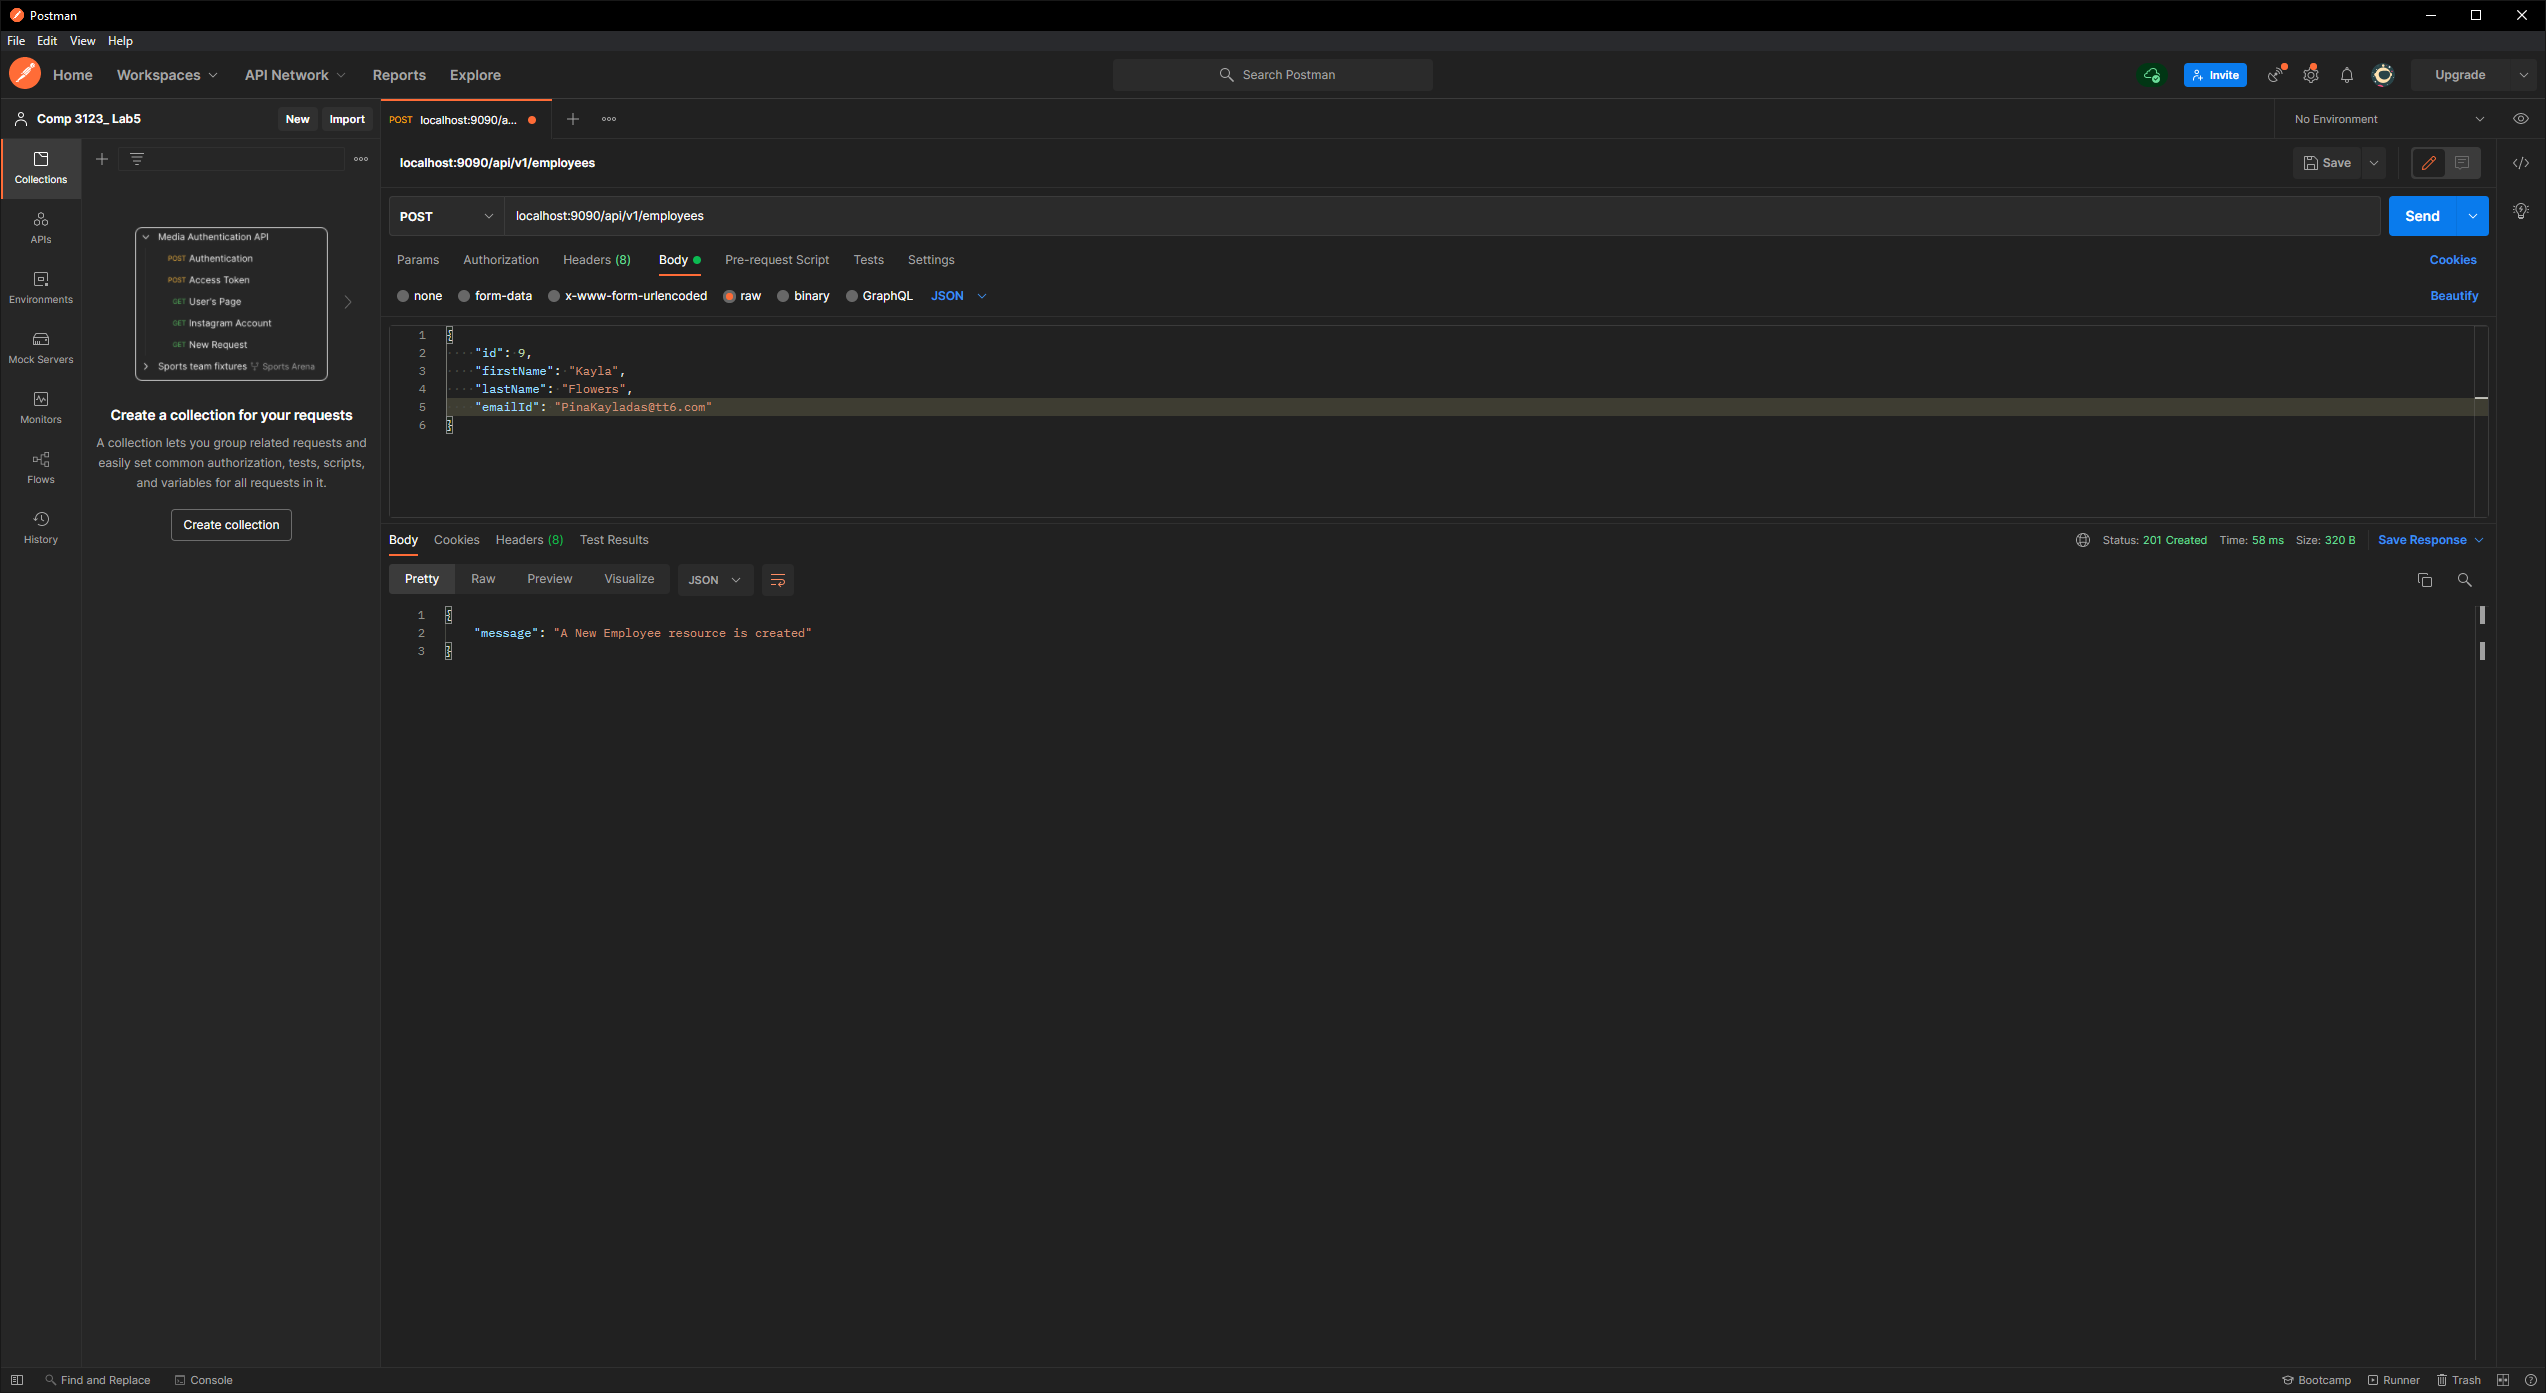Click the request URL field
The width and height of the screenshot is (2546, 1393).
[x=900, y=215]
